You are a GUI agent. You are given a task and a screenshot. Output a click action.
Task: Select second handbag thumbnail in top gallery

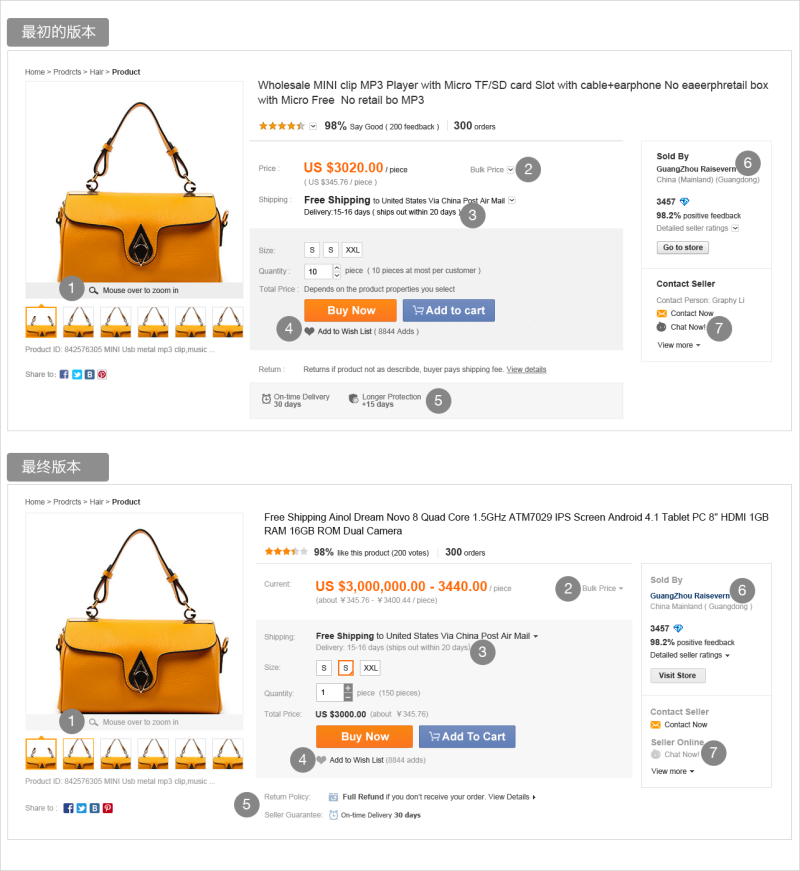point(78,322)
